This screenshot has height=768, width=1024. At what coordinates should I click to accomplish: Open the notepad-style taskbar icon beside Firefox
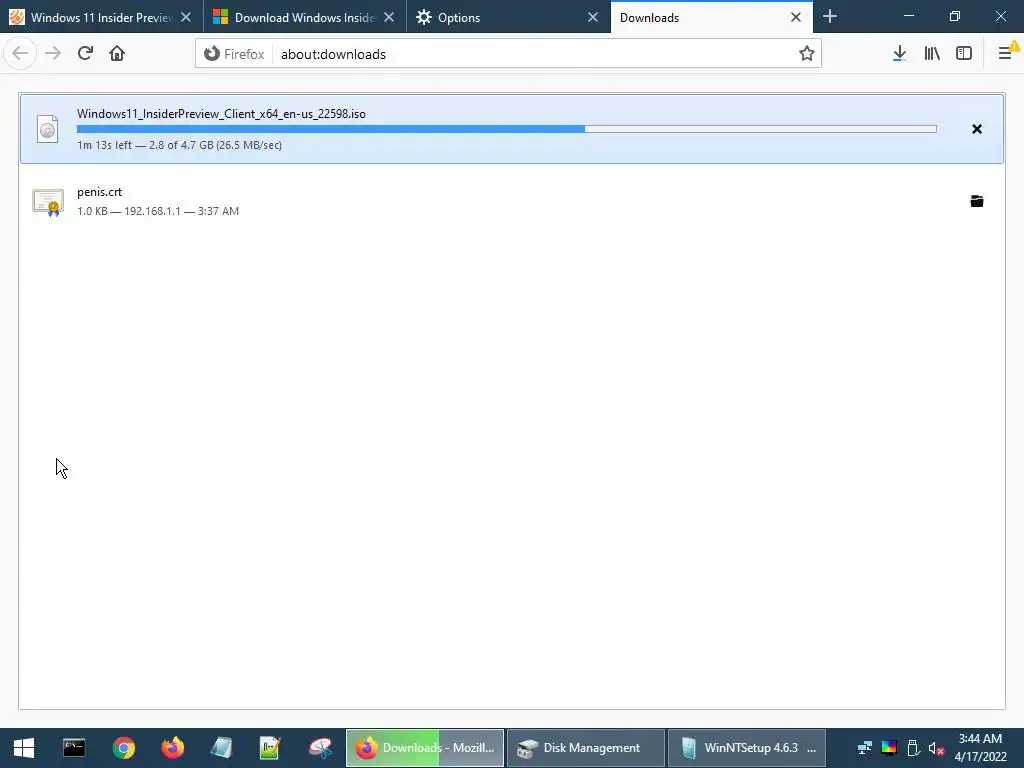pyautogui.click(x=221, y=748)
